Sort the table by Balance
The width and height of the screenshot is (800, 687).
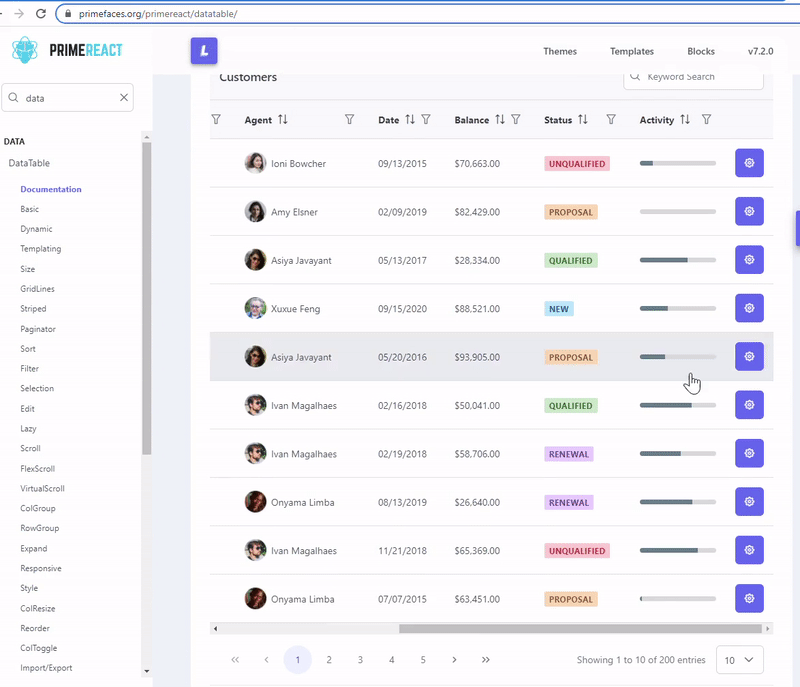500,119
